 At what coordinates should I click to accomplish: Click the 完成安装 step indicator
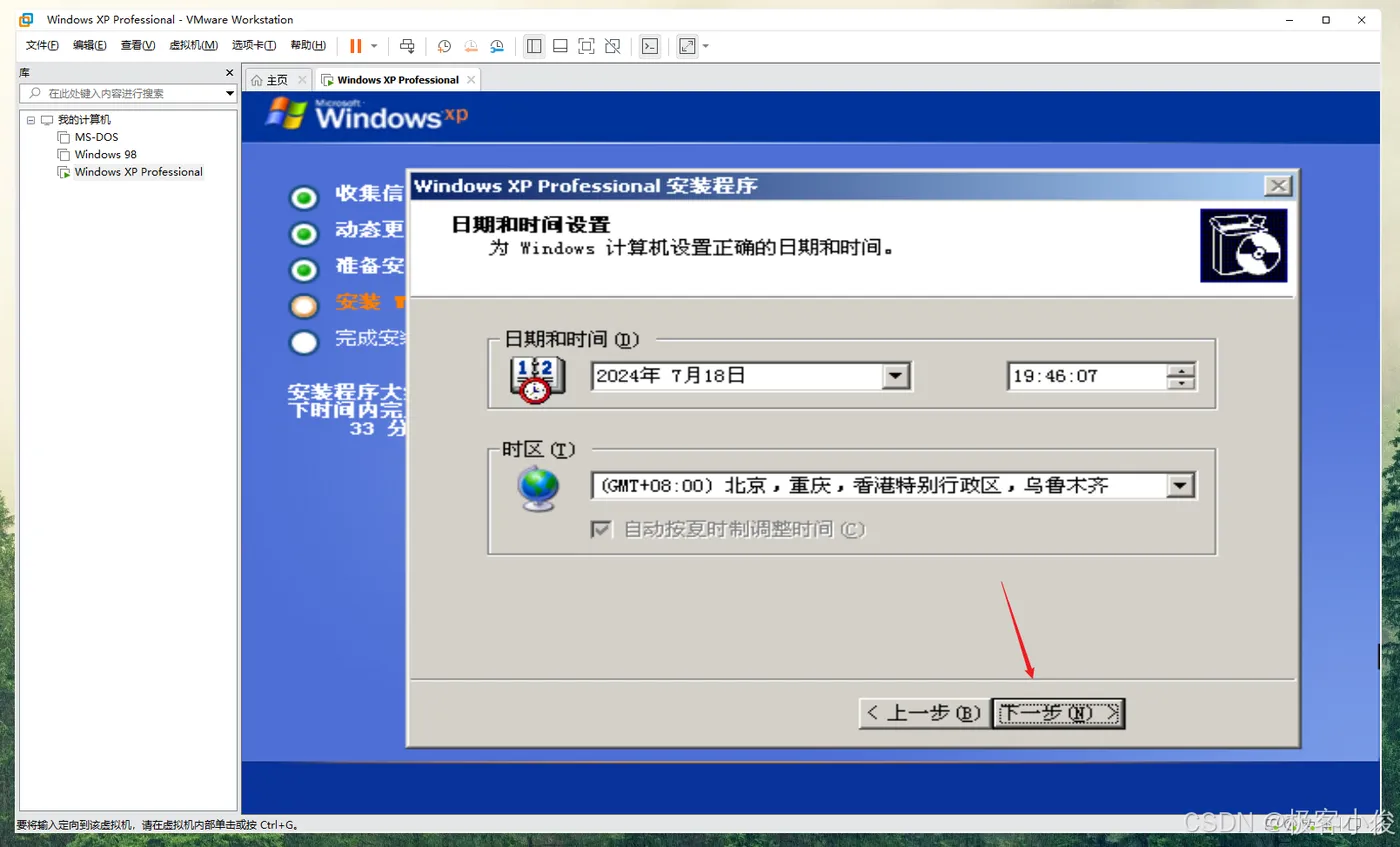(304, 342)
